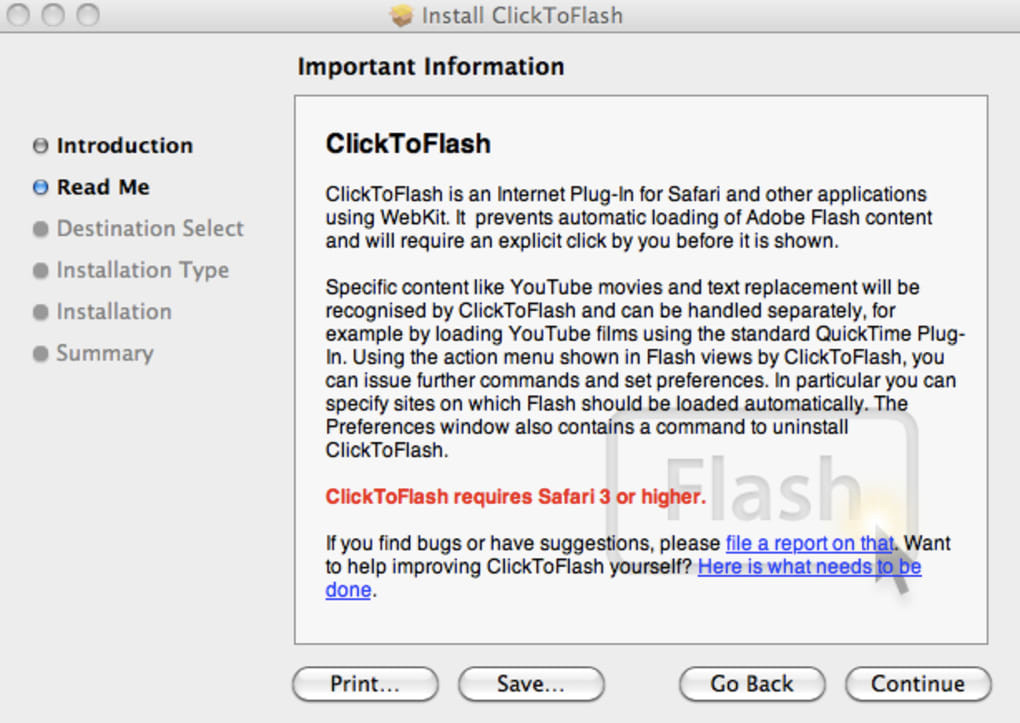Click the Important Information pane title

click(431, 67)
